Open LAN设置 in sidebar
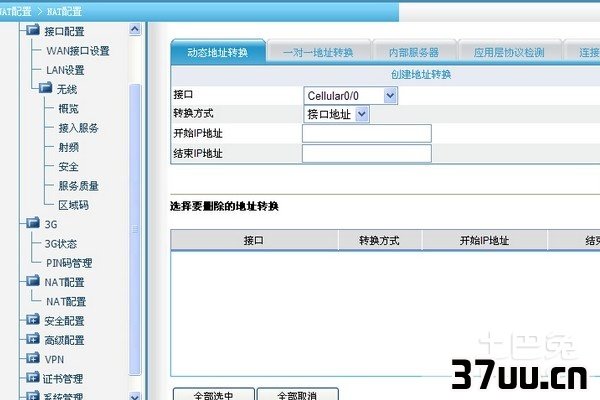600x400 pixels. (x=65, y=70)
